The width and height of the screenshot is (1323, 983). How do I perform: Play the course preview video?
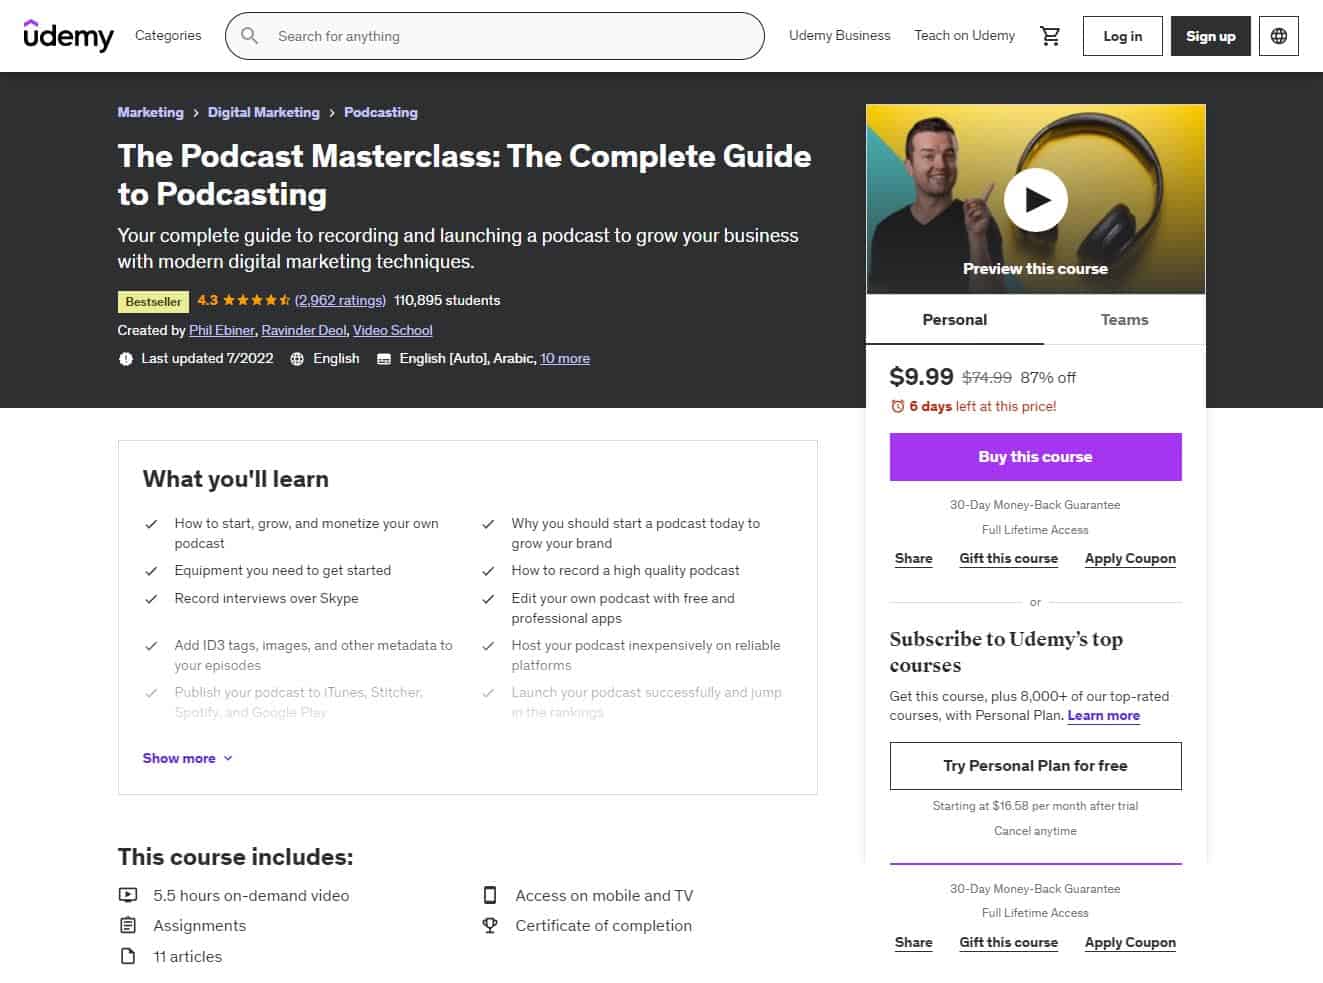pyautogui.click(x=1035, y=200)
